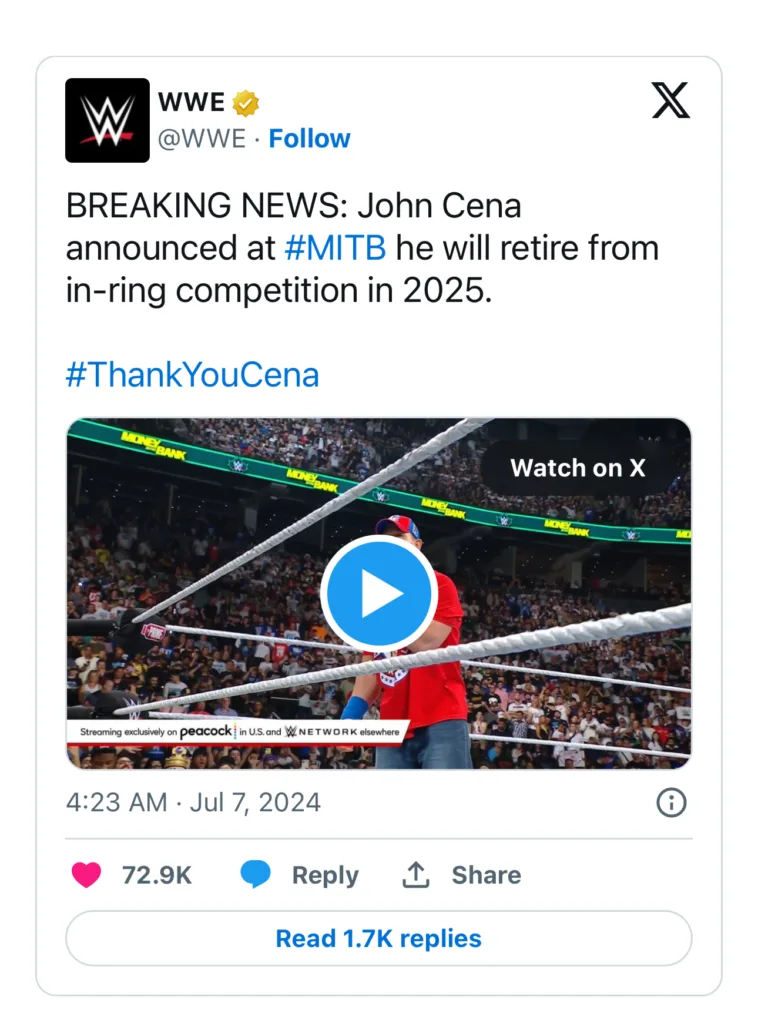
Task: Open the #ThankYouCena hashtag link
Action: (x=192, y=375)
